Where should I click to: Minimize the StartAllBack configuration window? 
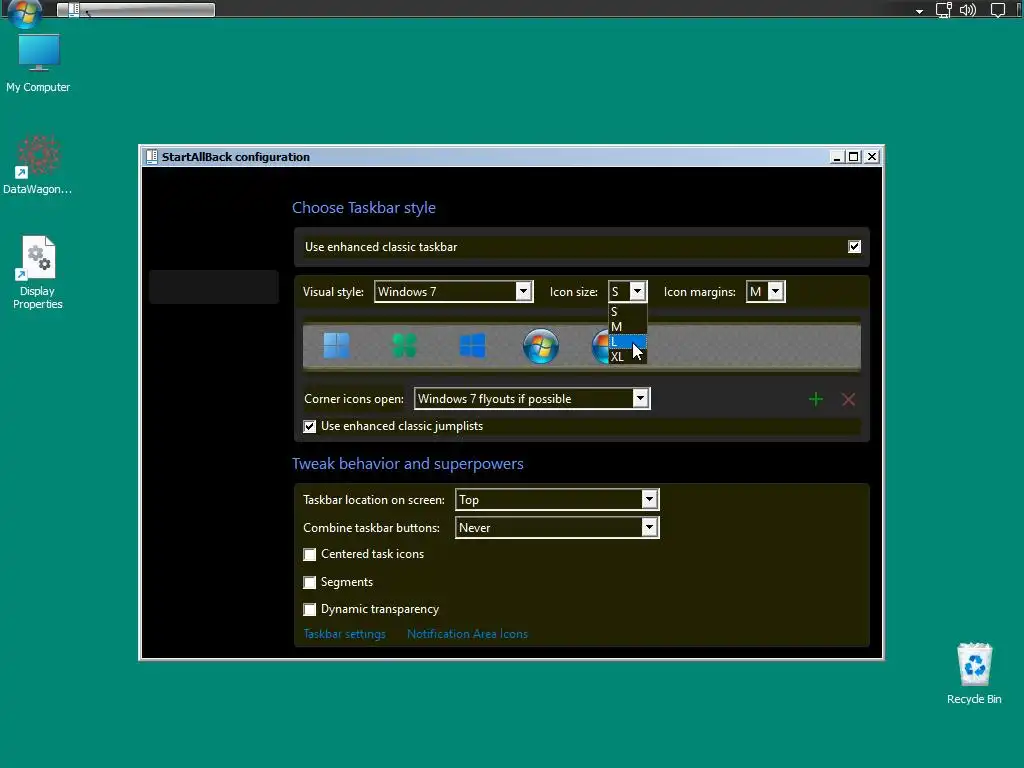coord(836,157)
